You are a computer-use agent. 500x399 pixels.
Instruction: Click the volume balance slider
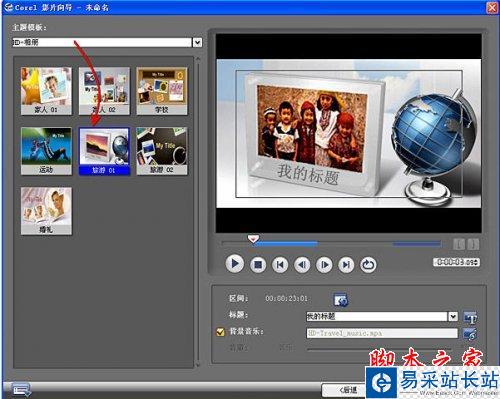coord(379,349)
